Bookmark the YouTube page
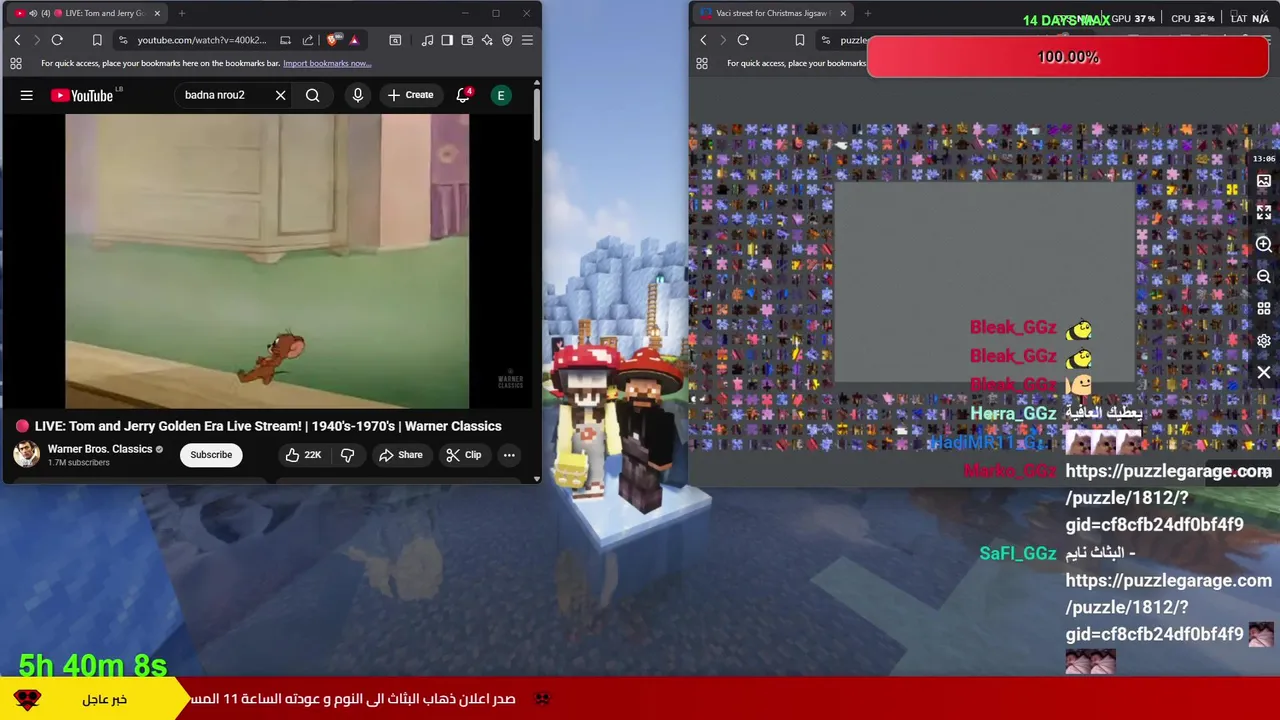 pos(97,40)
